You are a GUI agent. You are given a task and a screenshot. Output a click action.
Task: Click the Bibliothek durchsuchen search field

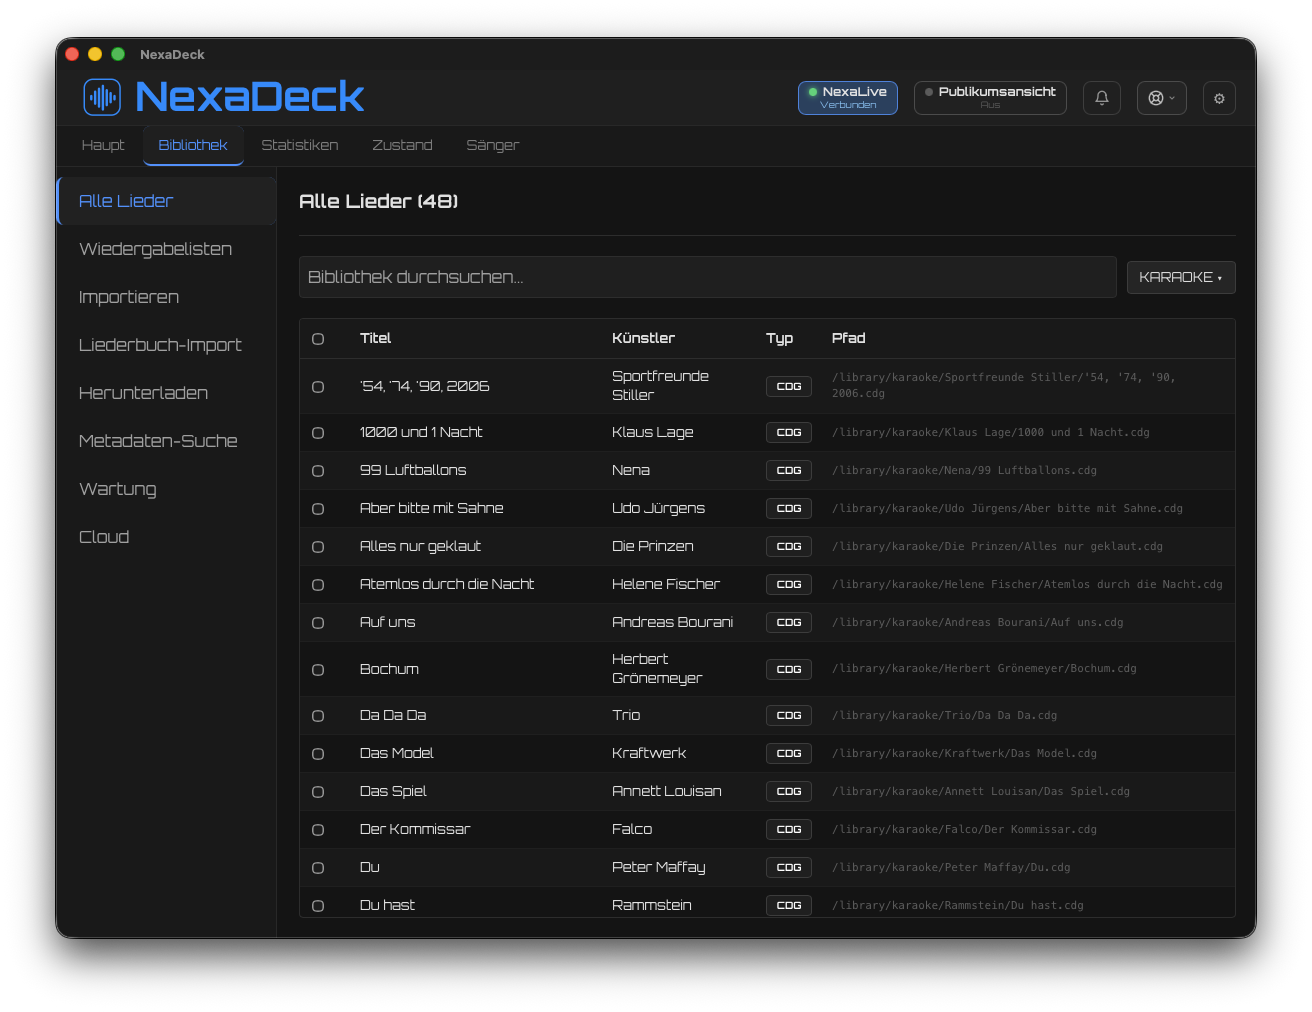tap(708, 277)
